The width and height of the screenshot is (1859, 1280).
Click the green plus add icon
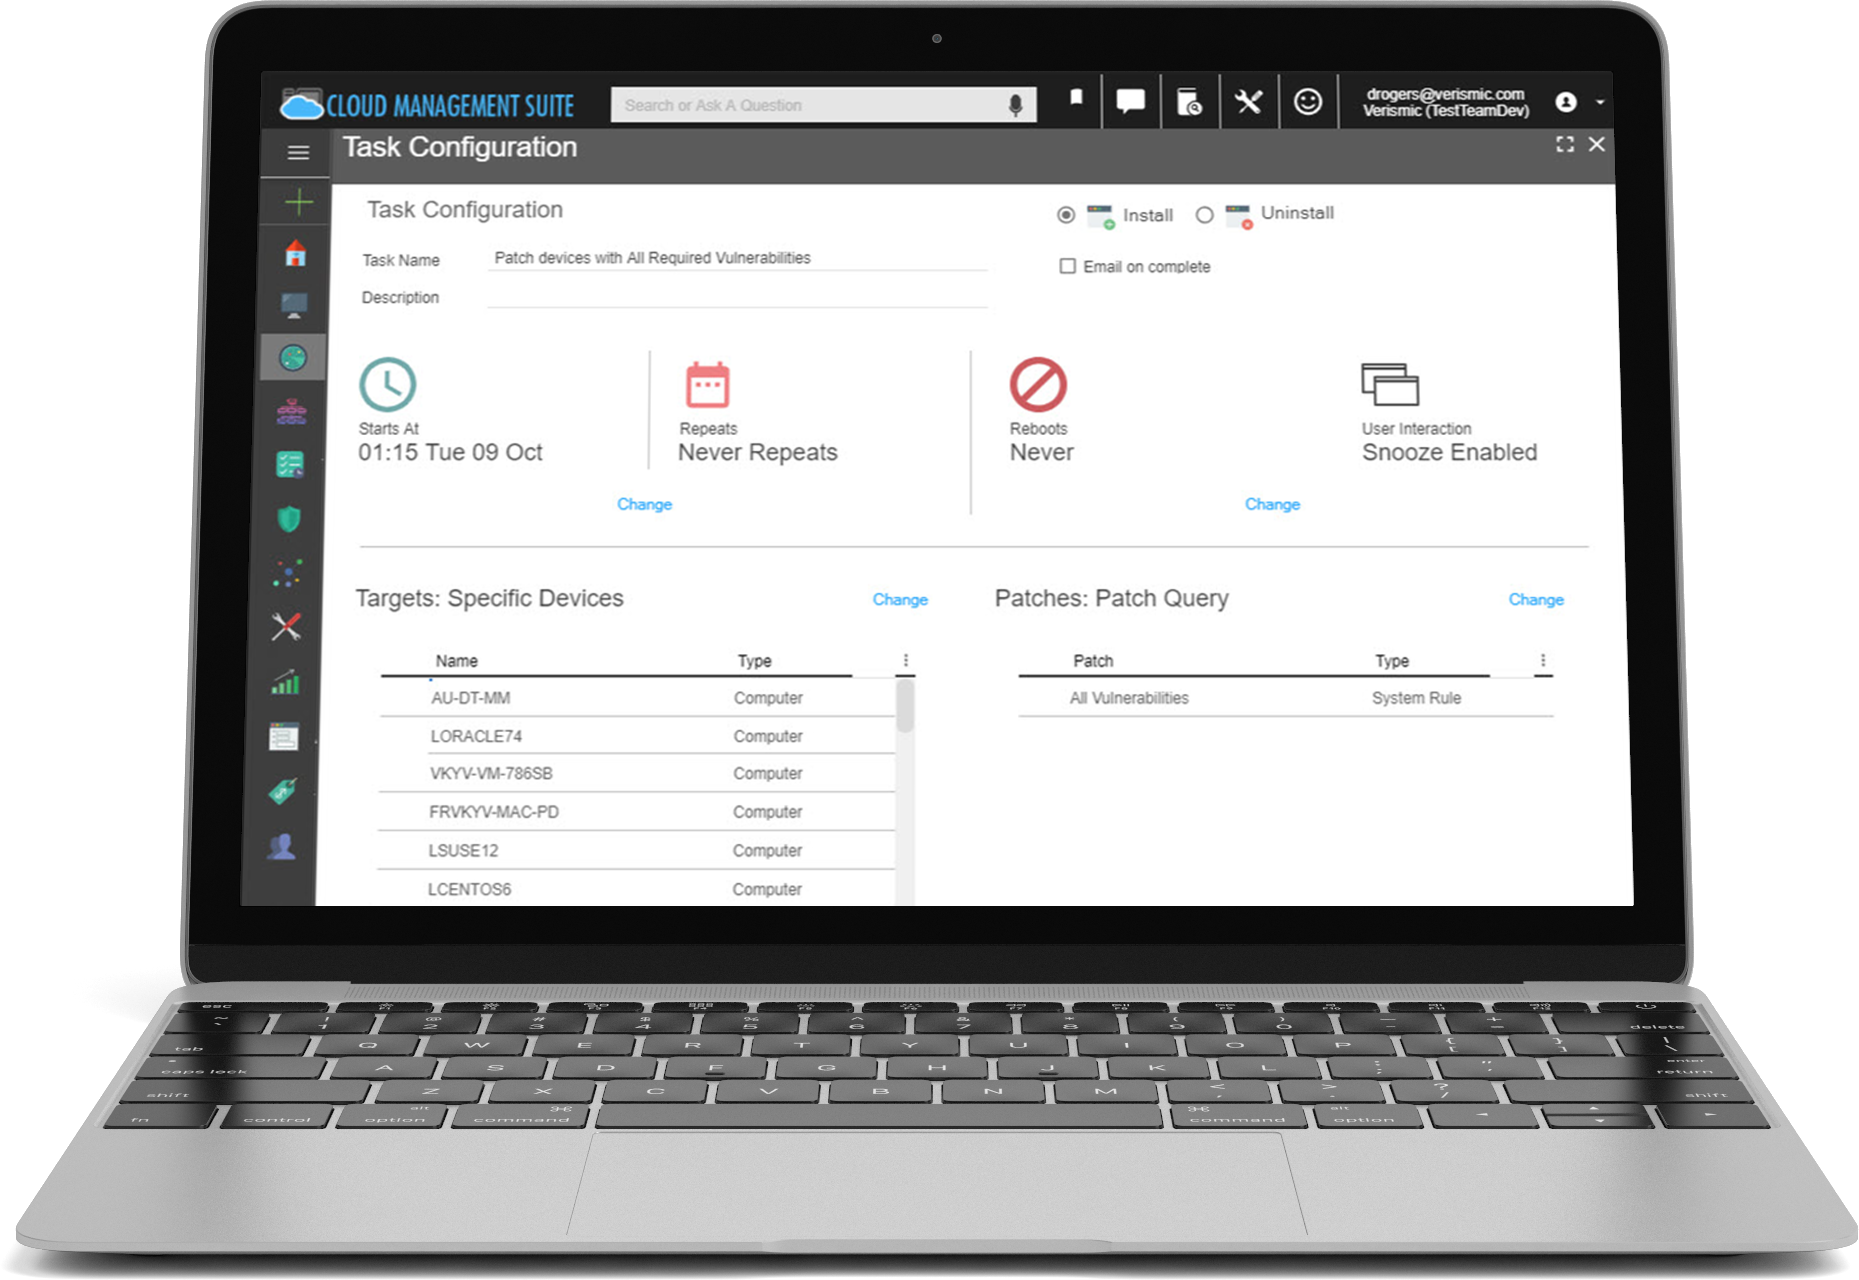298,203
